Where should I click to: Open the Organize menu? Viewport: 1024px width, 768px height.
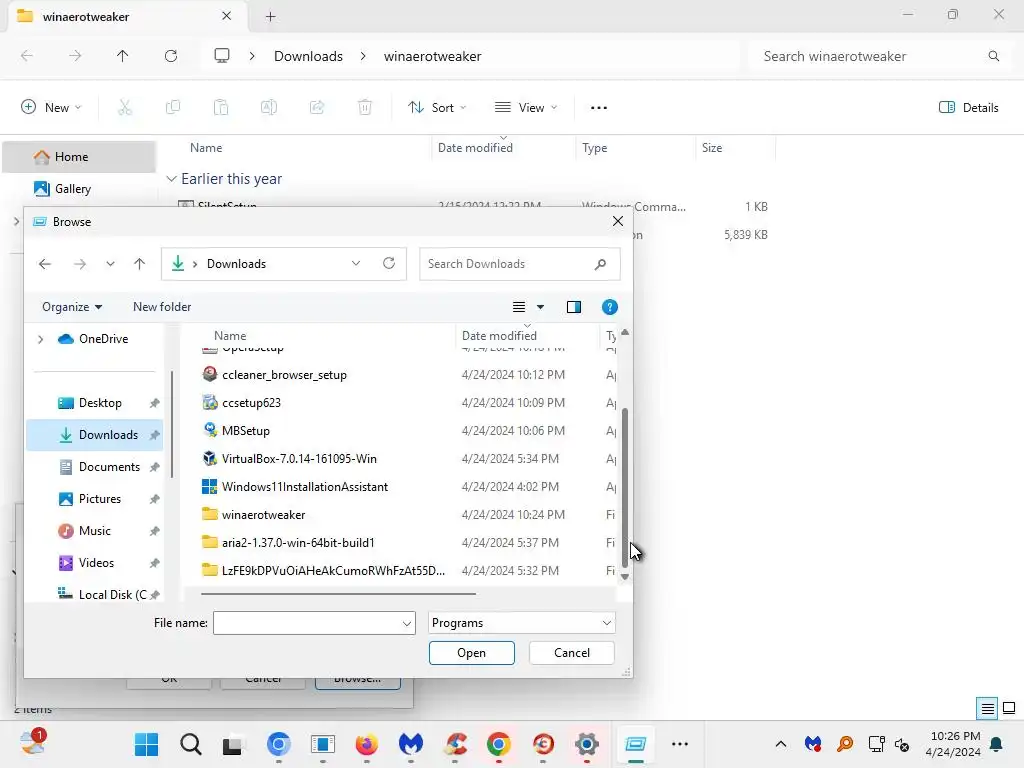point(72,307)
